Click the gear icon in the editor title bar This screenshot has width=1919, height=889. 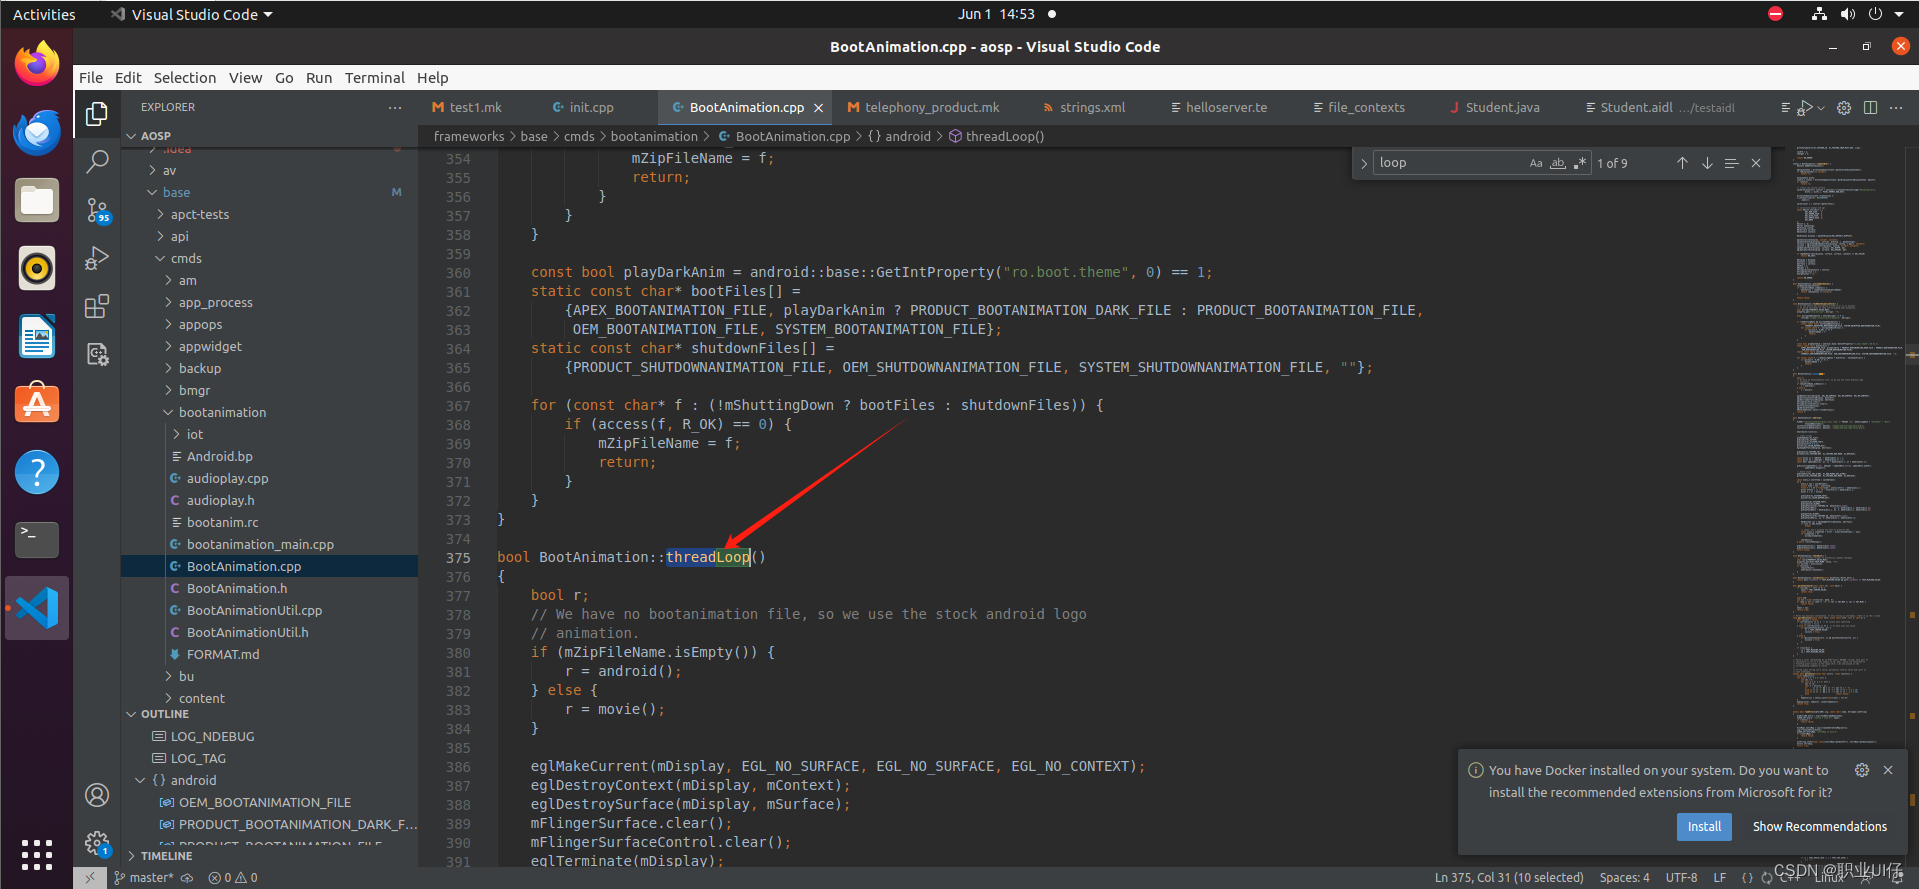pos(1844,107)
